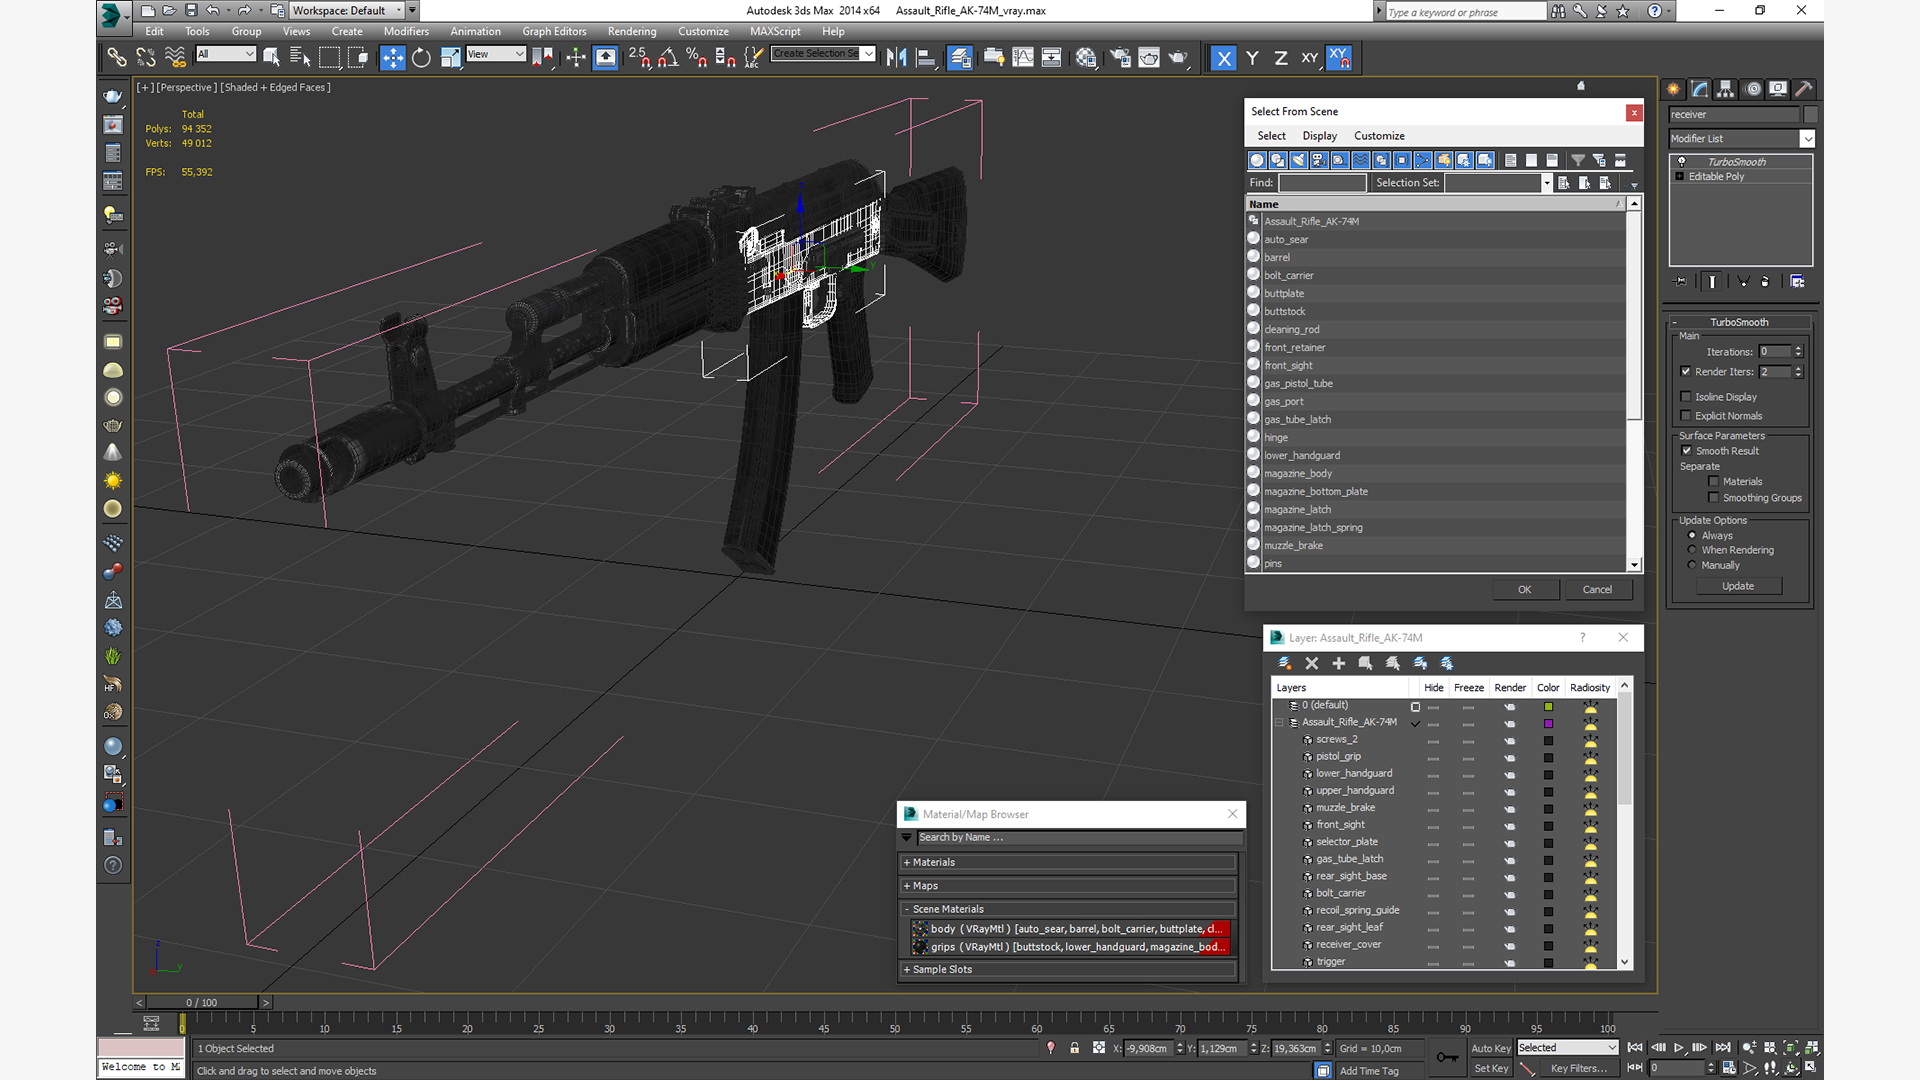Image resolution: width=1920 pixels, height=1080 pixels.
Task: Restrict transform to Z axis button
Action: (x=1281, y=58)
